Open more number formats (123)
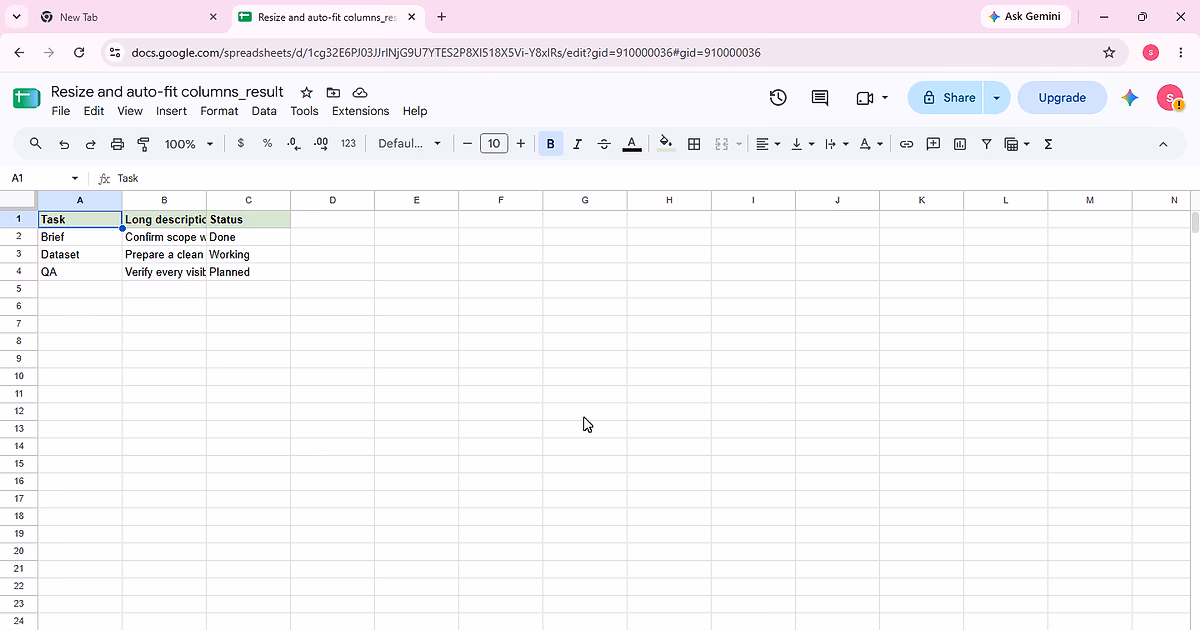This screenshot has height=630, width=1200. coord(348,144)
